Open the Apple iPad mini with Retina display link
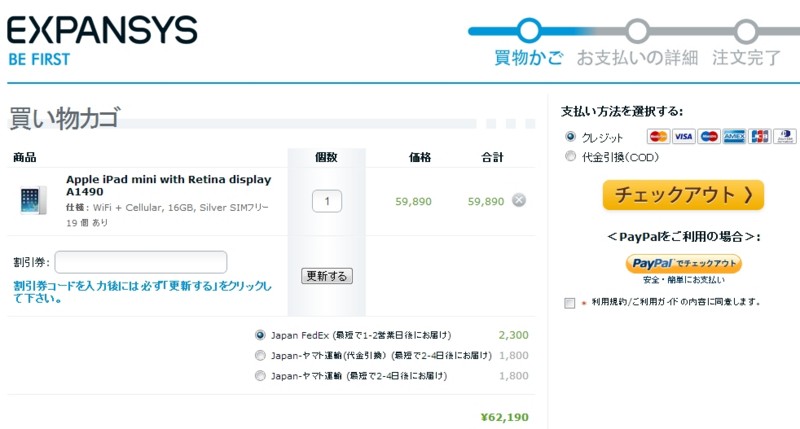Screen dimensions: 800x429 click(168, 185)
